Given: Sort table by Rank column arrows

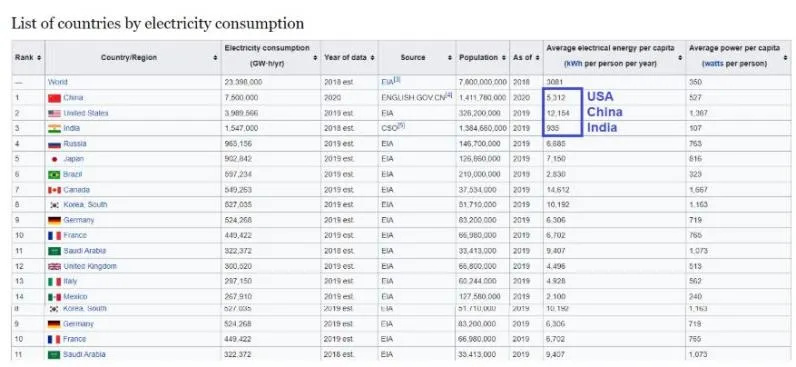Looking at the screenshot, I should click(x=39, y=58).
